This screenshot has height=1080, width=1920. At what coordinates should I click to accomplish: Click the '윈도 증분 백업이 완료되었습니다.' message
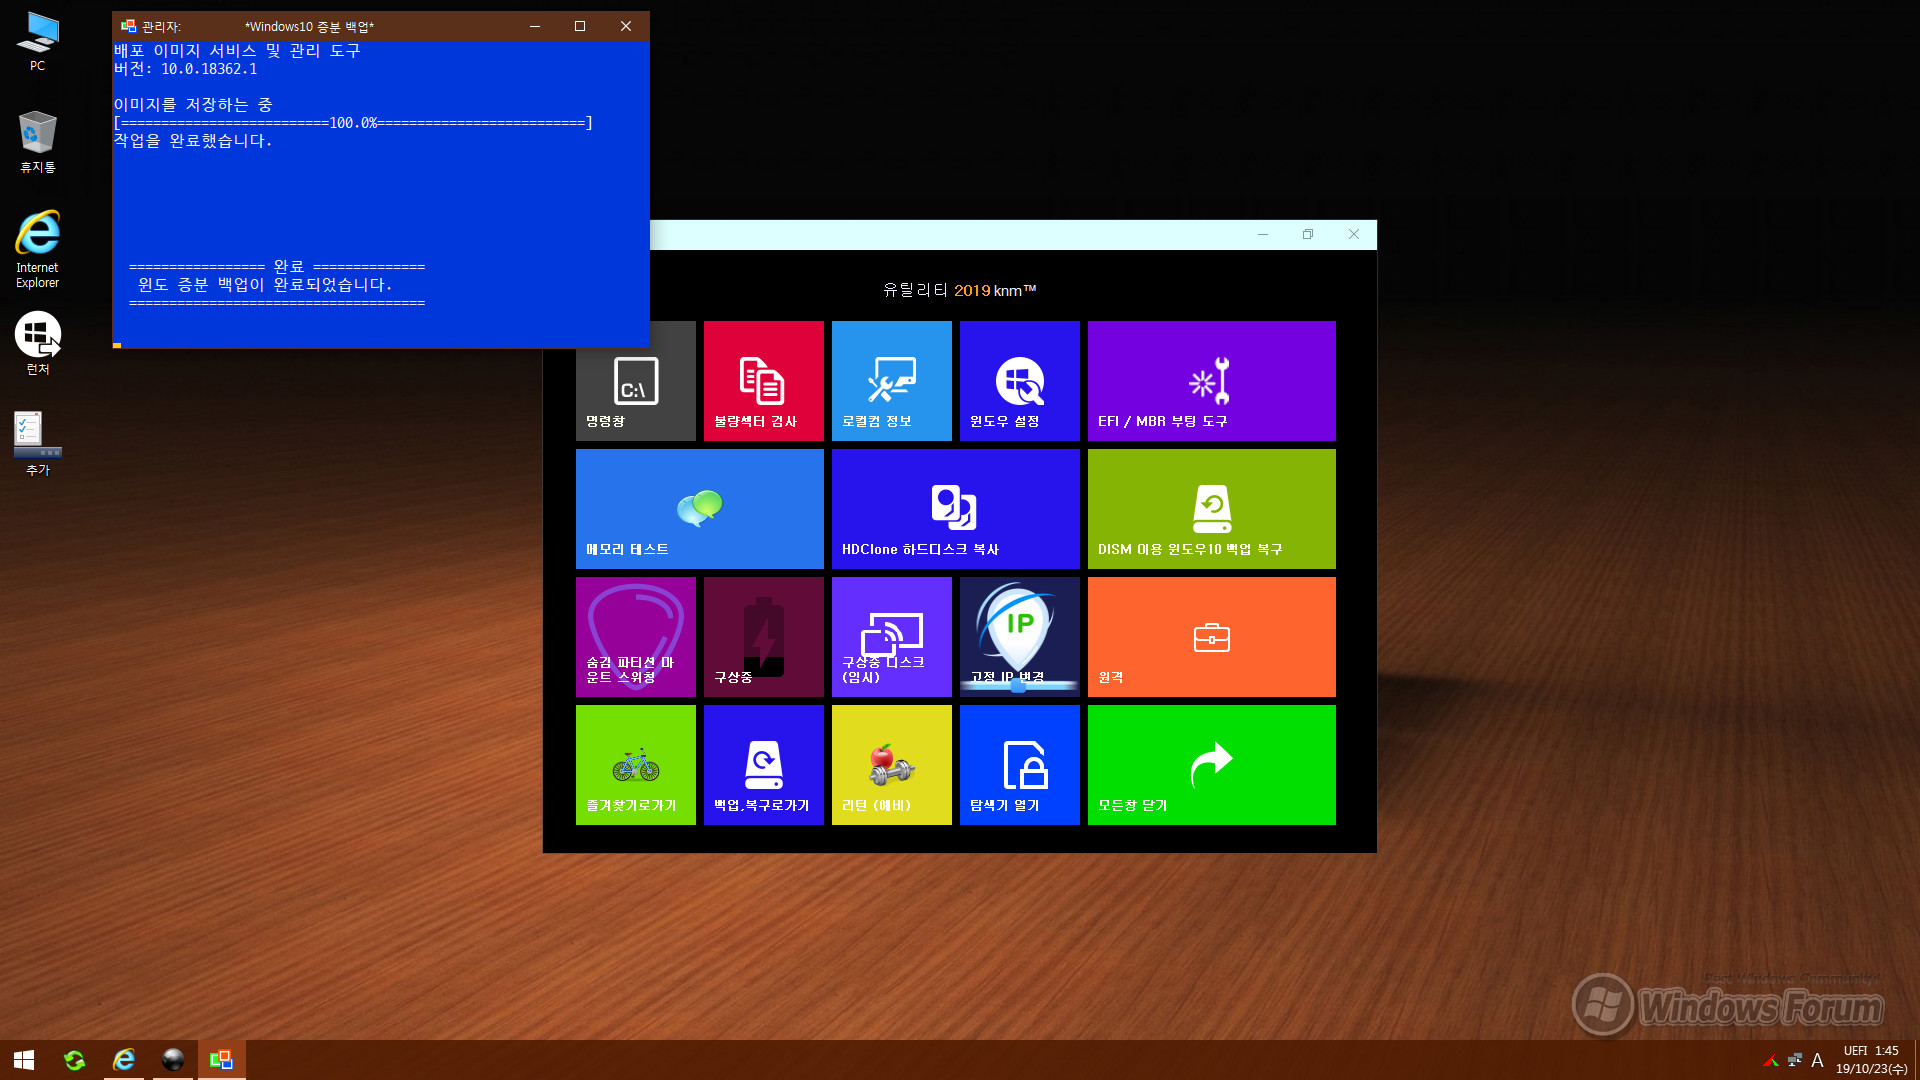[265, 285]
